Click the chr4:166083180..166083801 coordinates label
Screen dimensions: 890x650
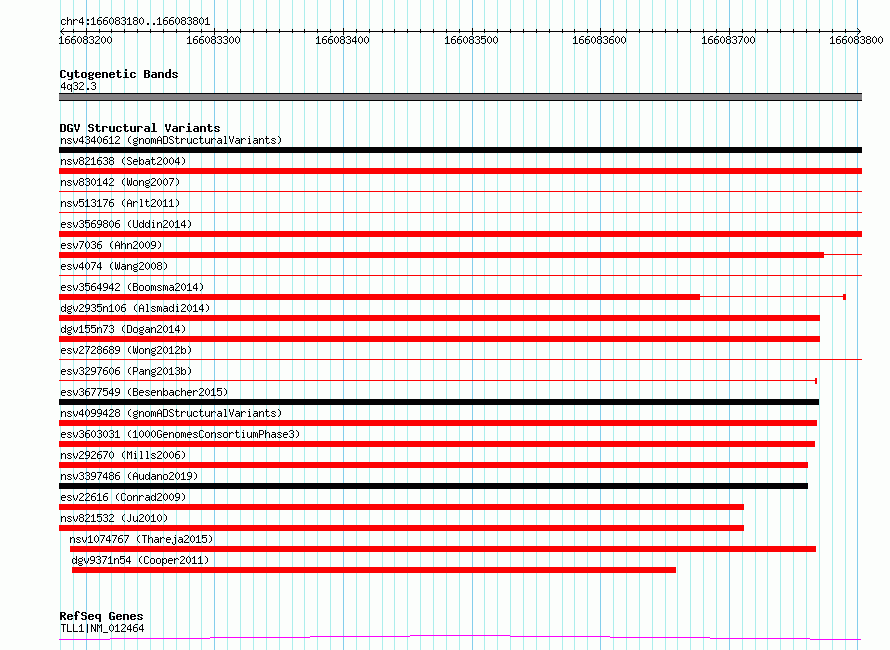pyautogui.click(x=135, y=22)
